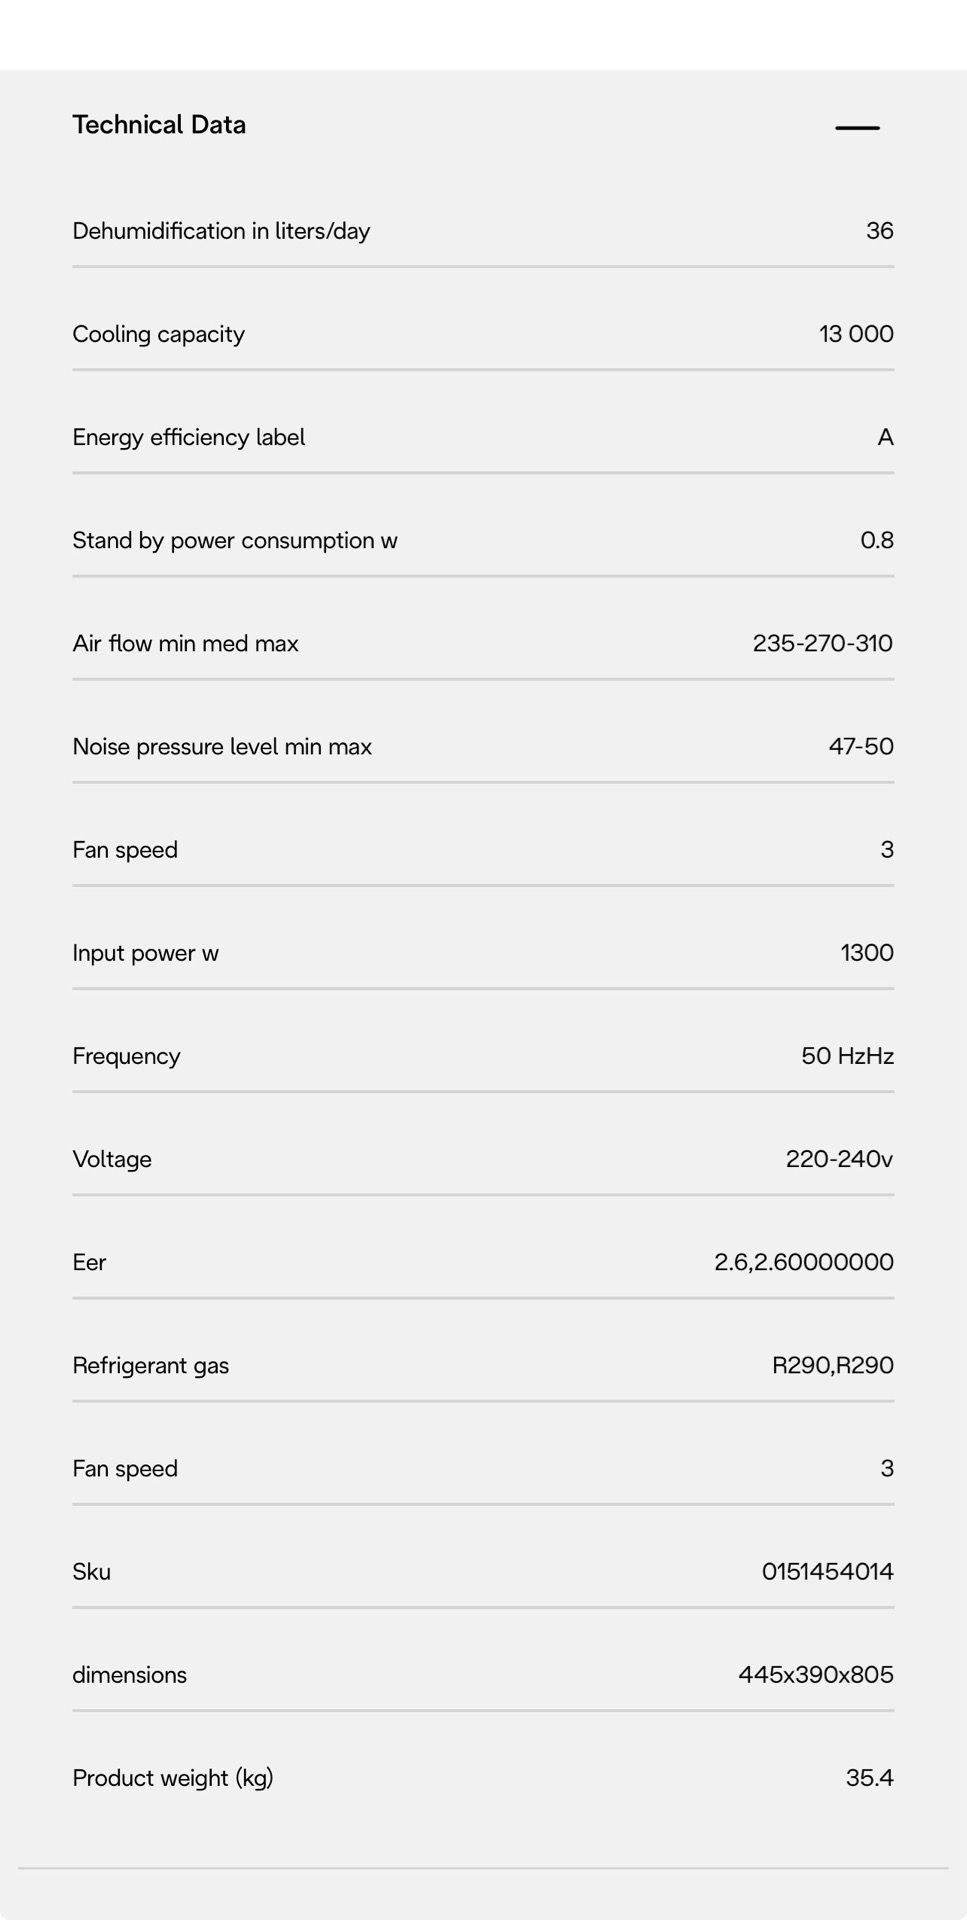Click the Noise pressure level min max label
This screenshot has height=1920, width=967.
tap(222, 747)
